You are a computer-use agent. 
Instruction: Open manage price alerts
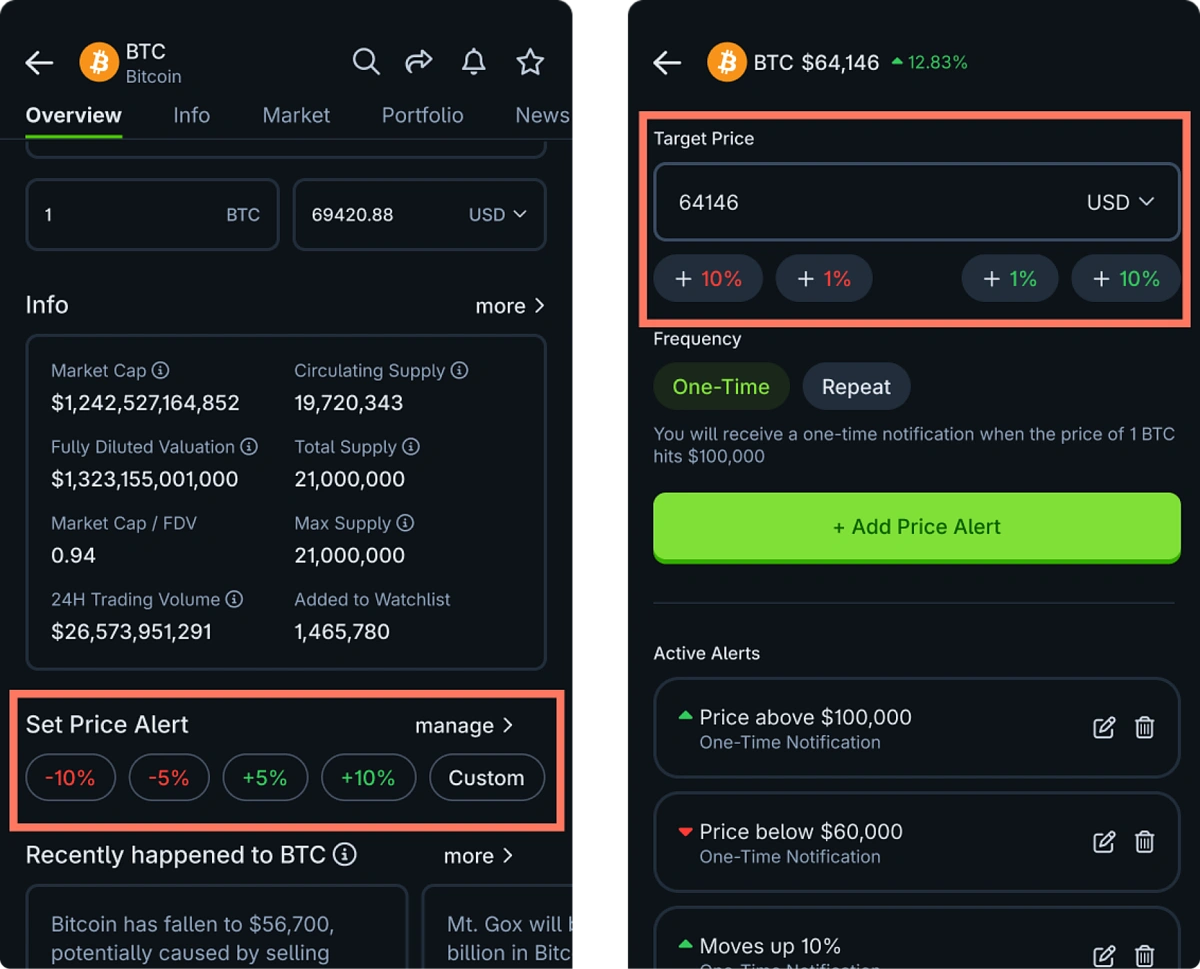point(464,725)
